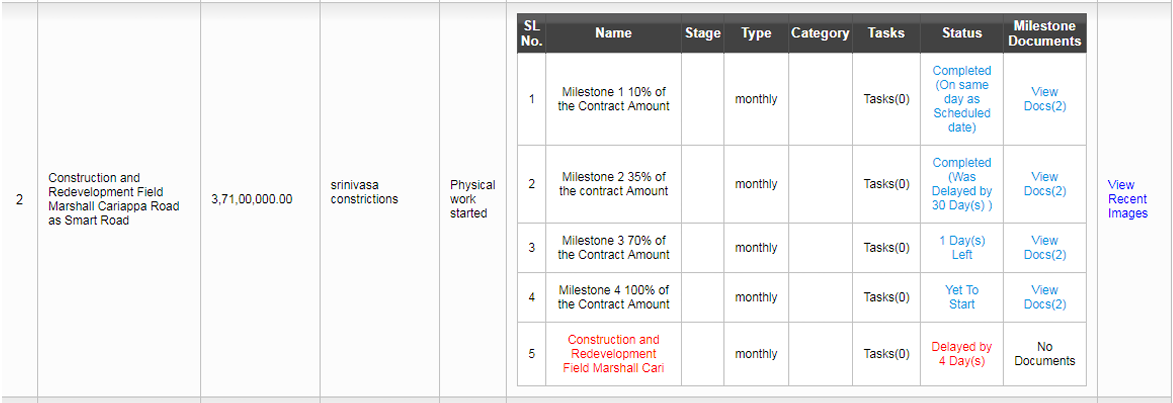The width and height of the screenshot is (1173, 403).
Task: Click serial number 1 in milestone table
Action: (x=531, y=99)
